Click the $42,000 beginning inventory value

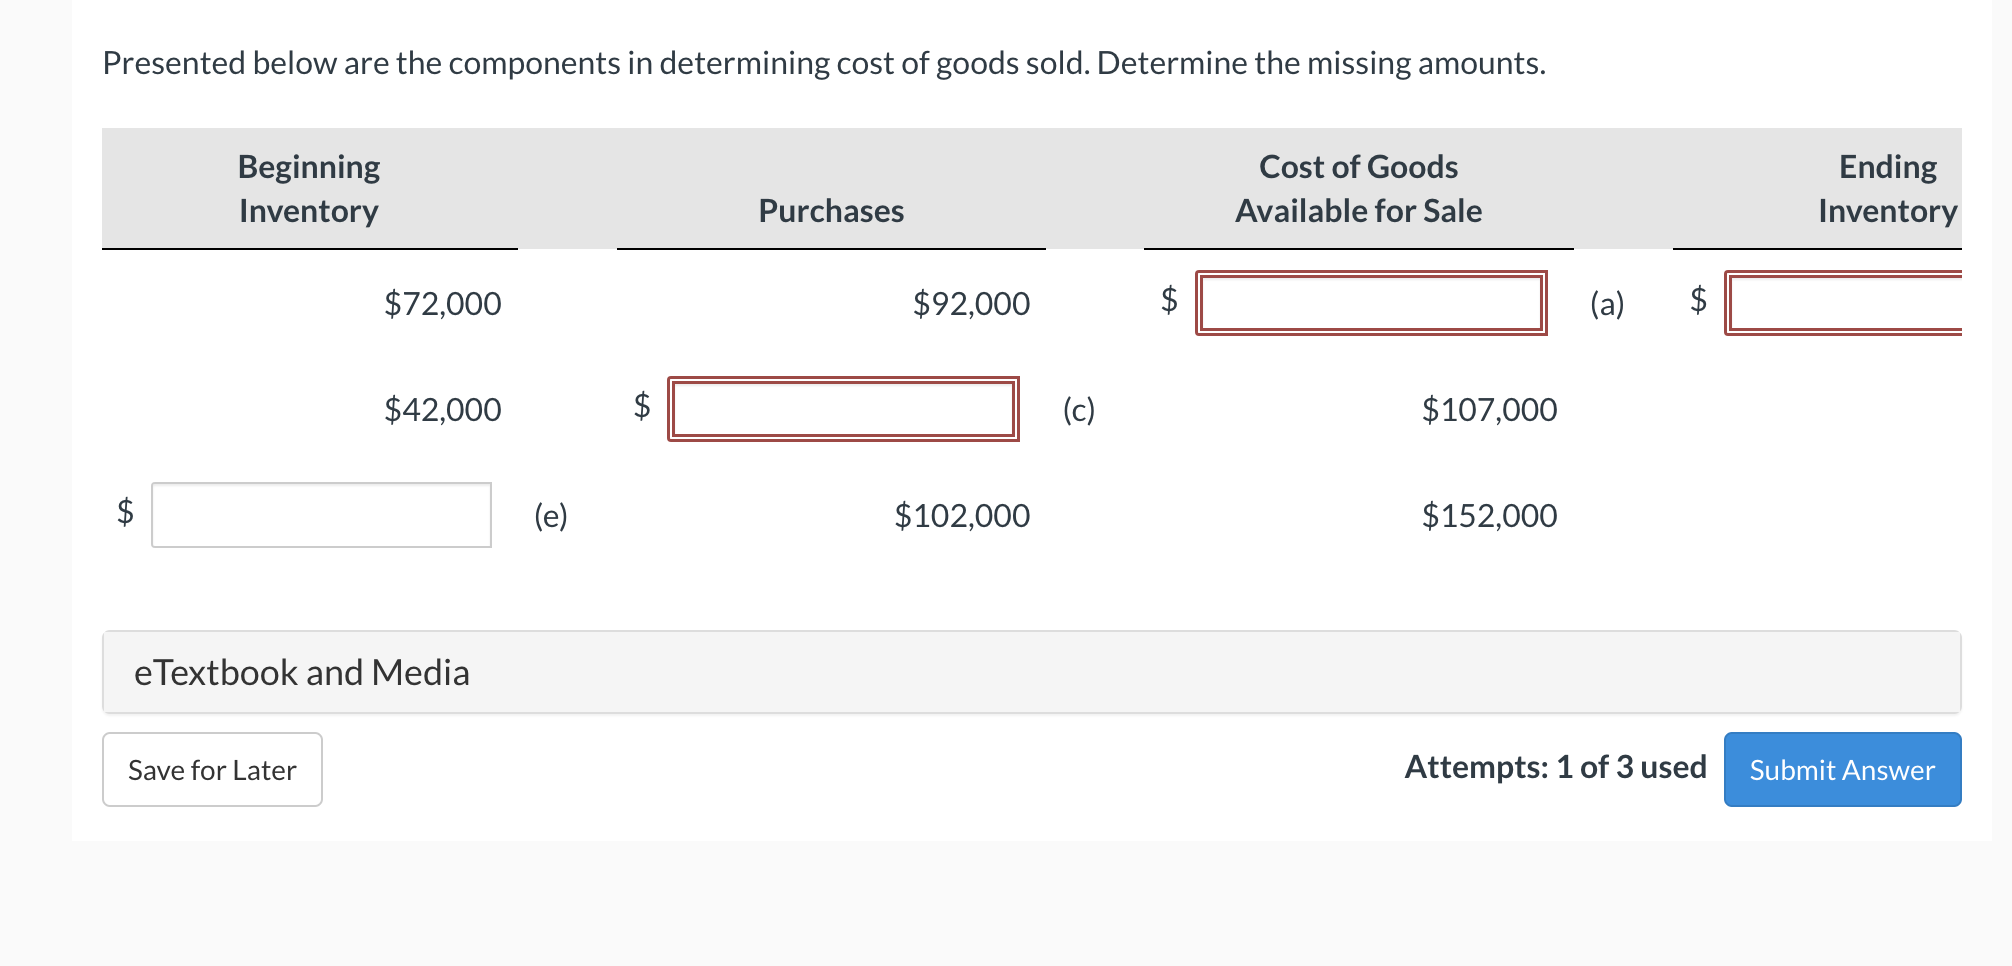(x=443, y=409)
